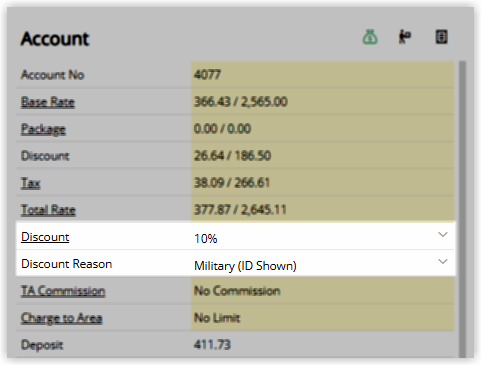
Task: Click the No Limit value
Action: pyautogui.click(x=217, y=318)
